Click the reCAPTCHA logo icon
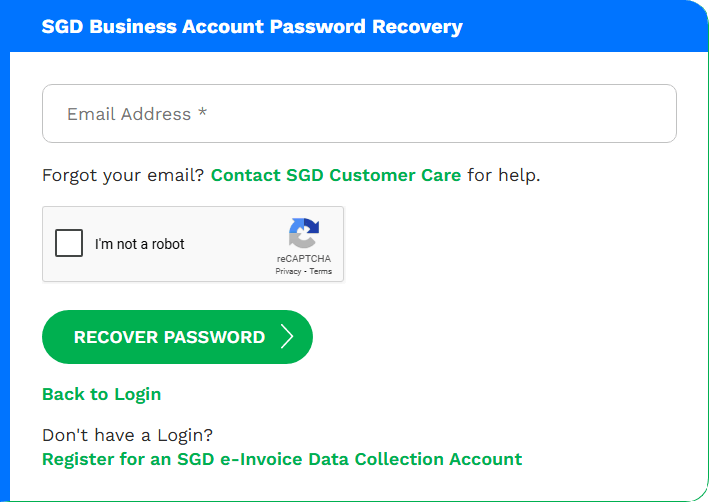The width and height of the screenshot is (709, 502). pyautogui.click(x=304, y=233)
